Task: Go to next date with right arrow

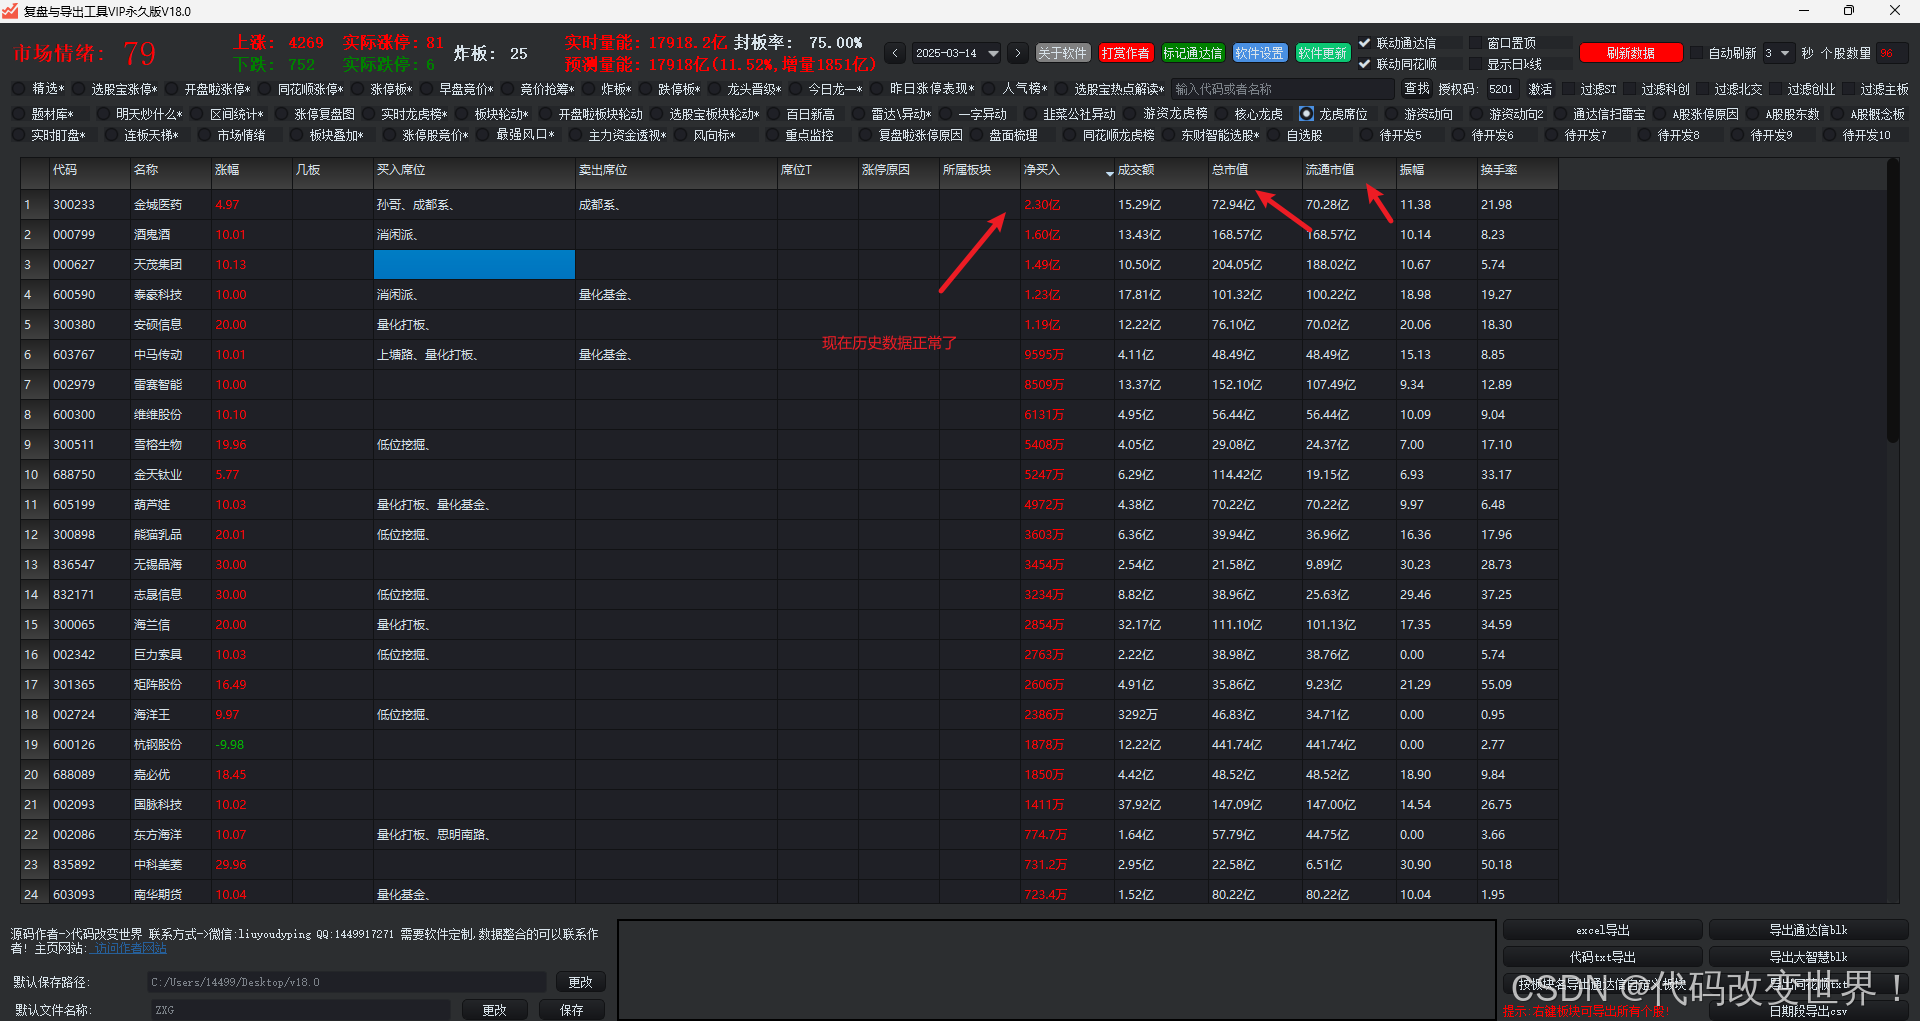Action: [x=1018, y=53]
